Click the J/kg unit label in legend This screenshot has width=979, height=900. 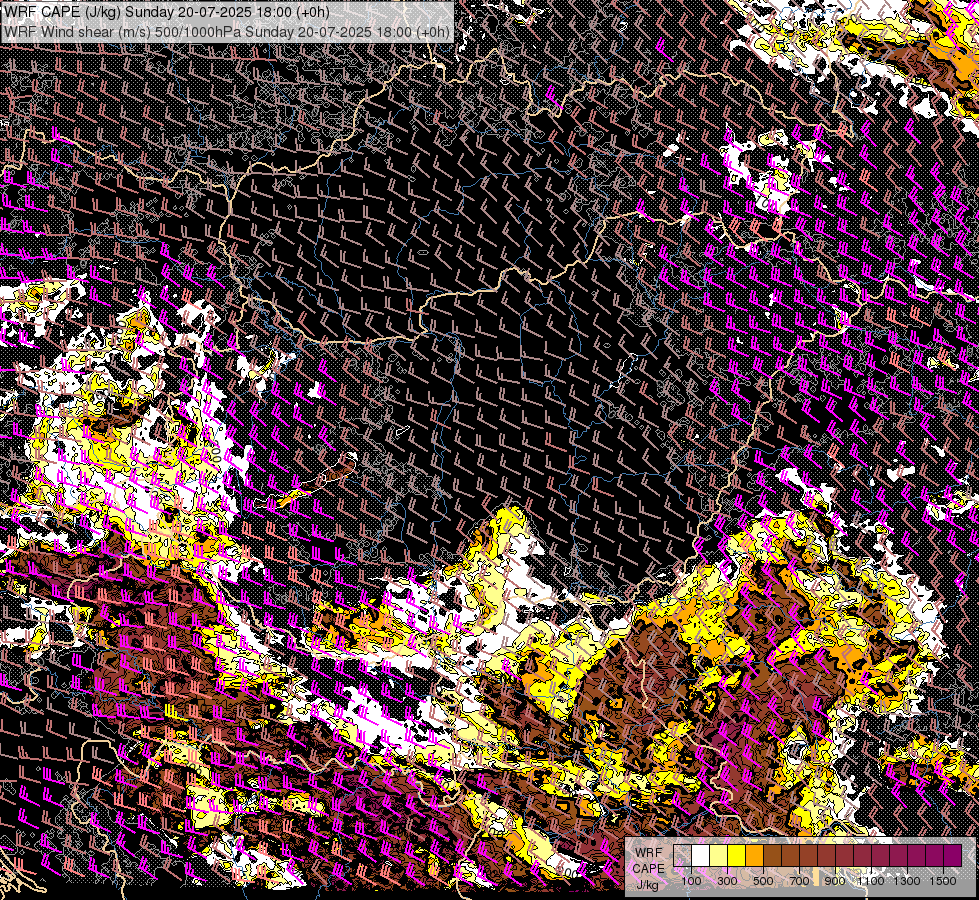click(648, 885)
